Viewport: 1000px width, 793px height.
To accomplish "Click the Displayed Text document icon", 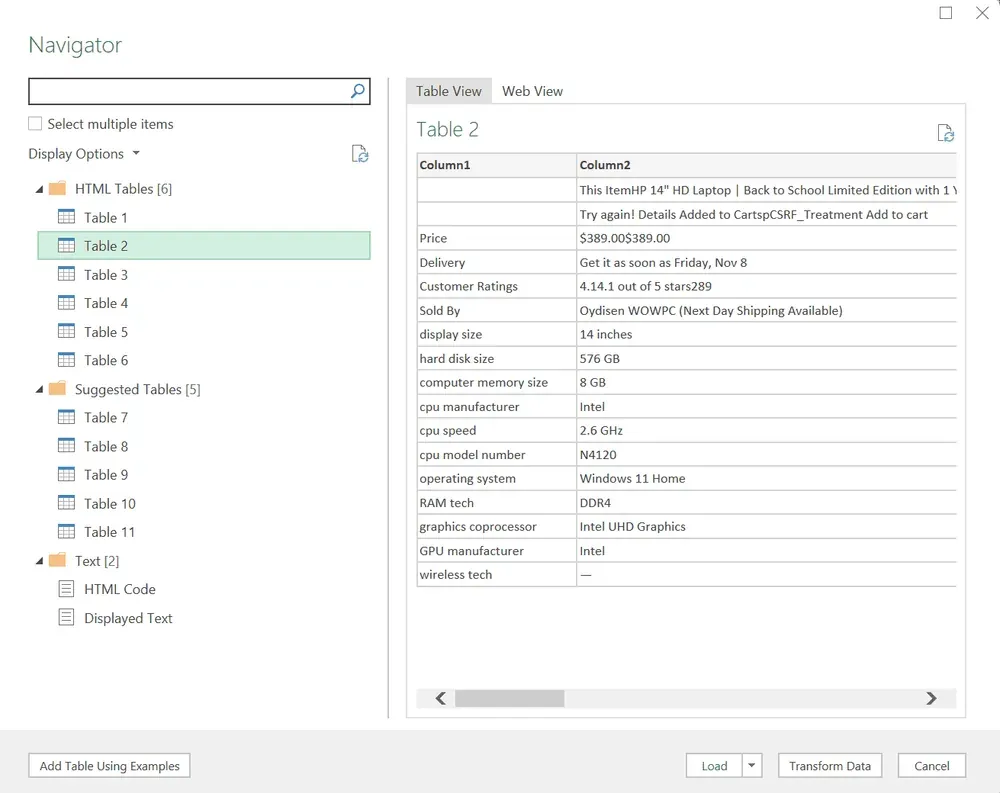I will click(x=66, y=617).
